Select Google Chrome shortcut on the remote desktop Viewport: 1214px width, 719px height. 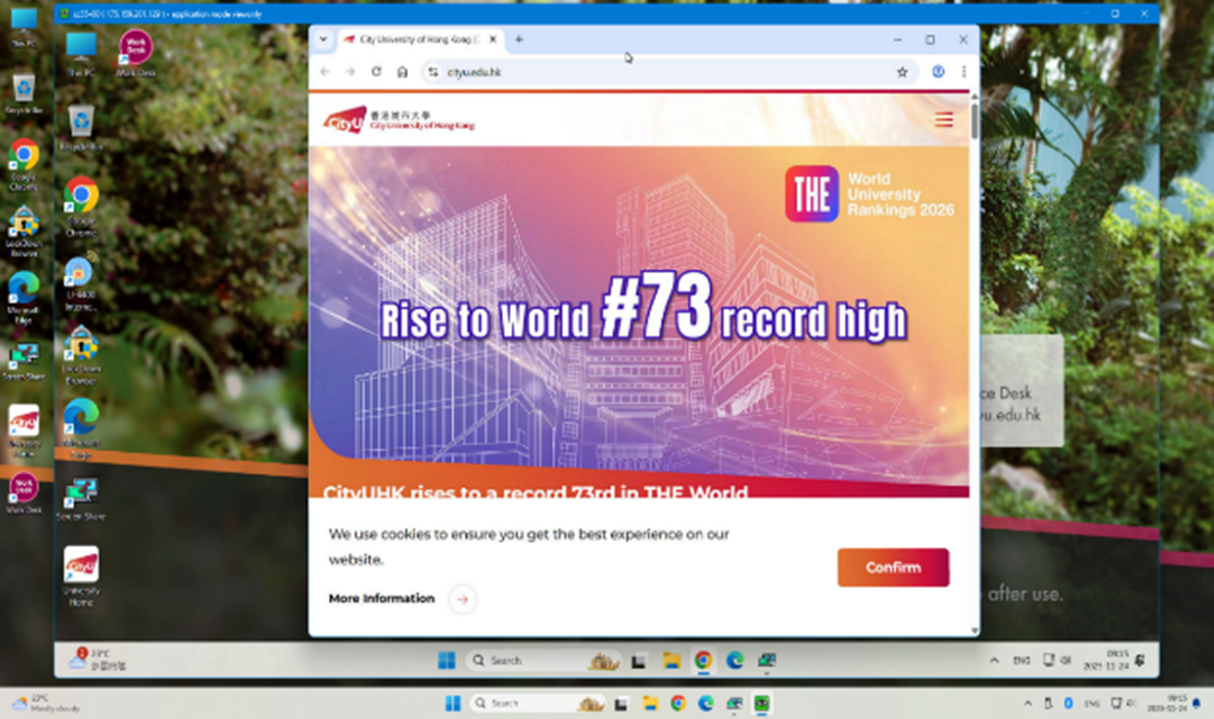pyautogui.click(x=81, y=207)
